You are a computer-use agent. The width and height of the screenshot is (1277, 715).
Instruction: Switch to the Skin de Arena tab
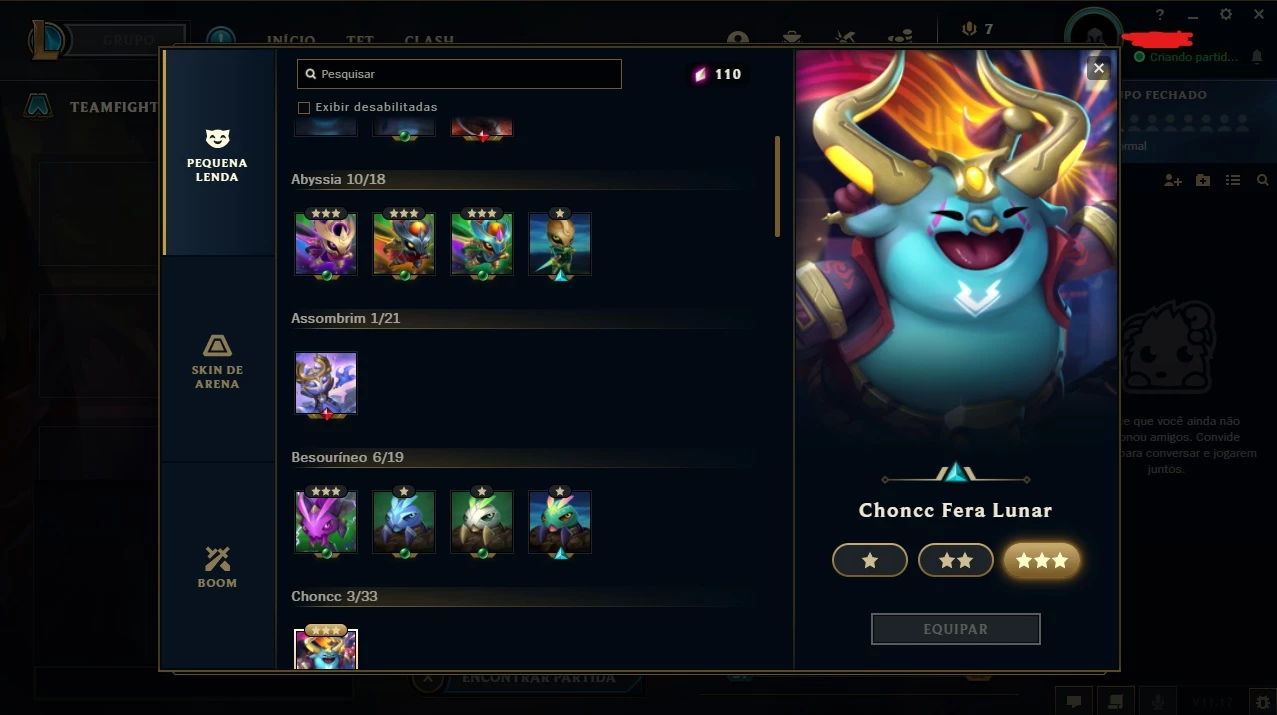tap(217, 360)
